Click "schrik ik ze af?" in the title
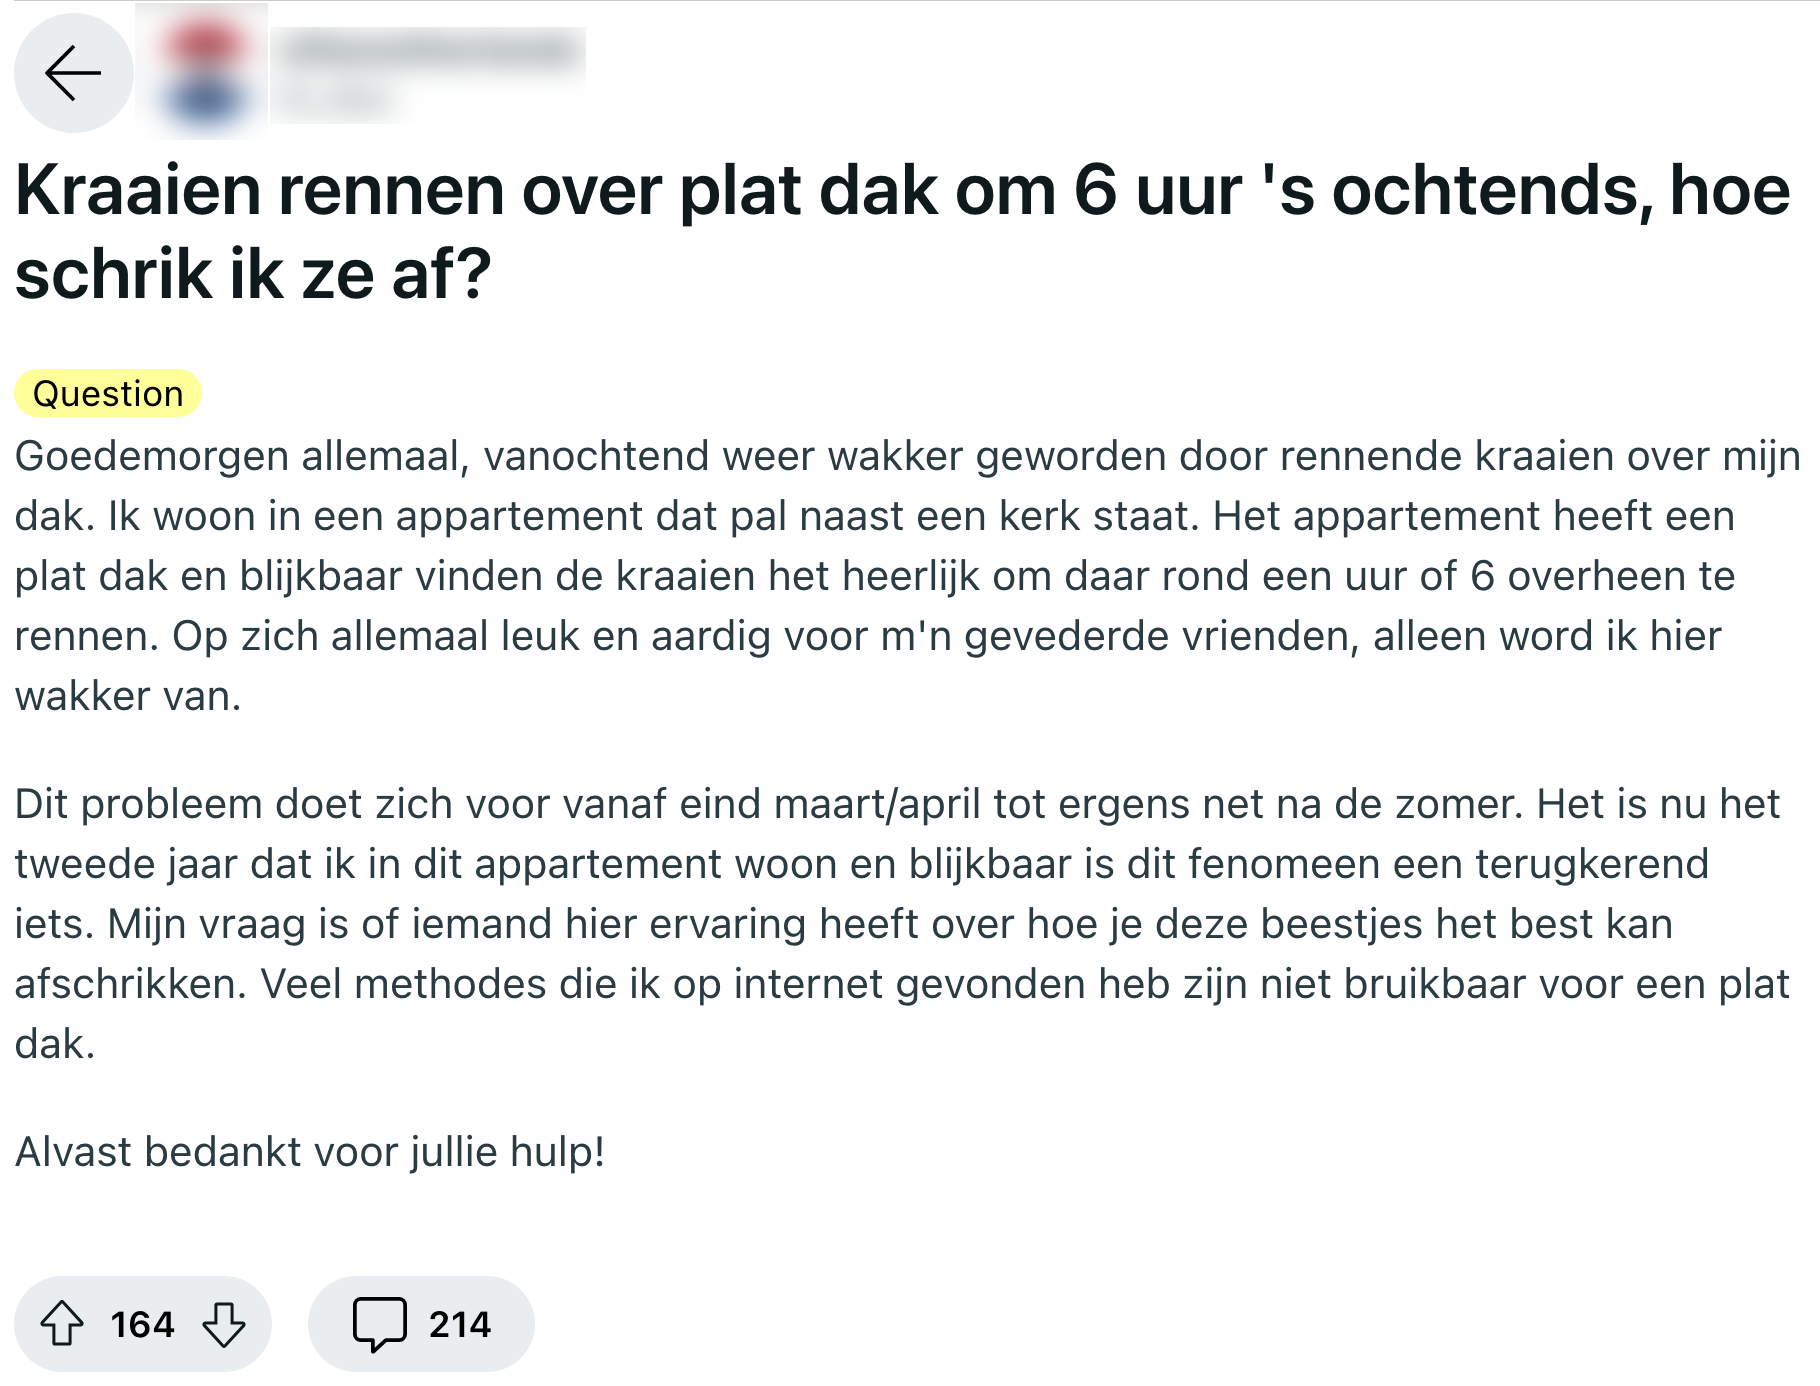This screenshot has width=1820, height=1386. click(253, 275)
